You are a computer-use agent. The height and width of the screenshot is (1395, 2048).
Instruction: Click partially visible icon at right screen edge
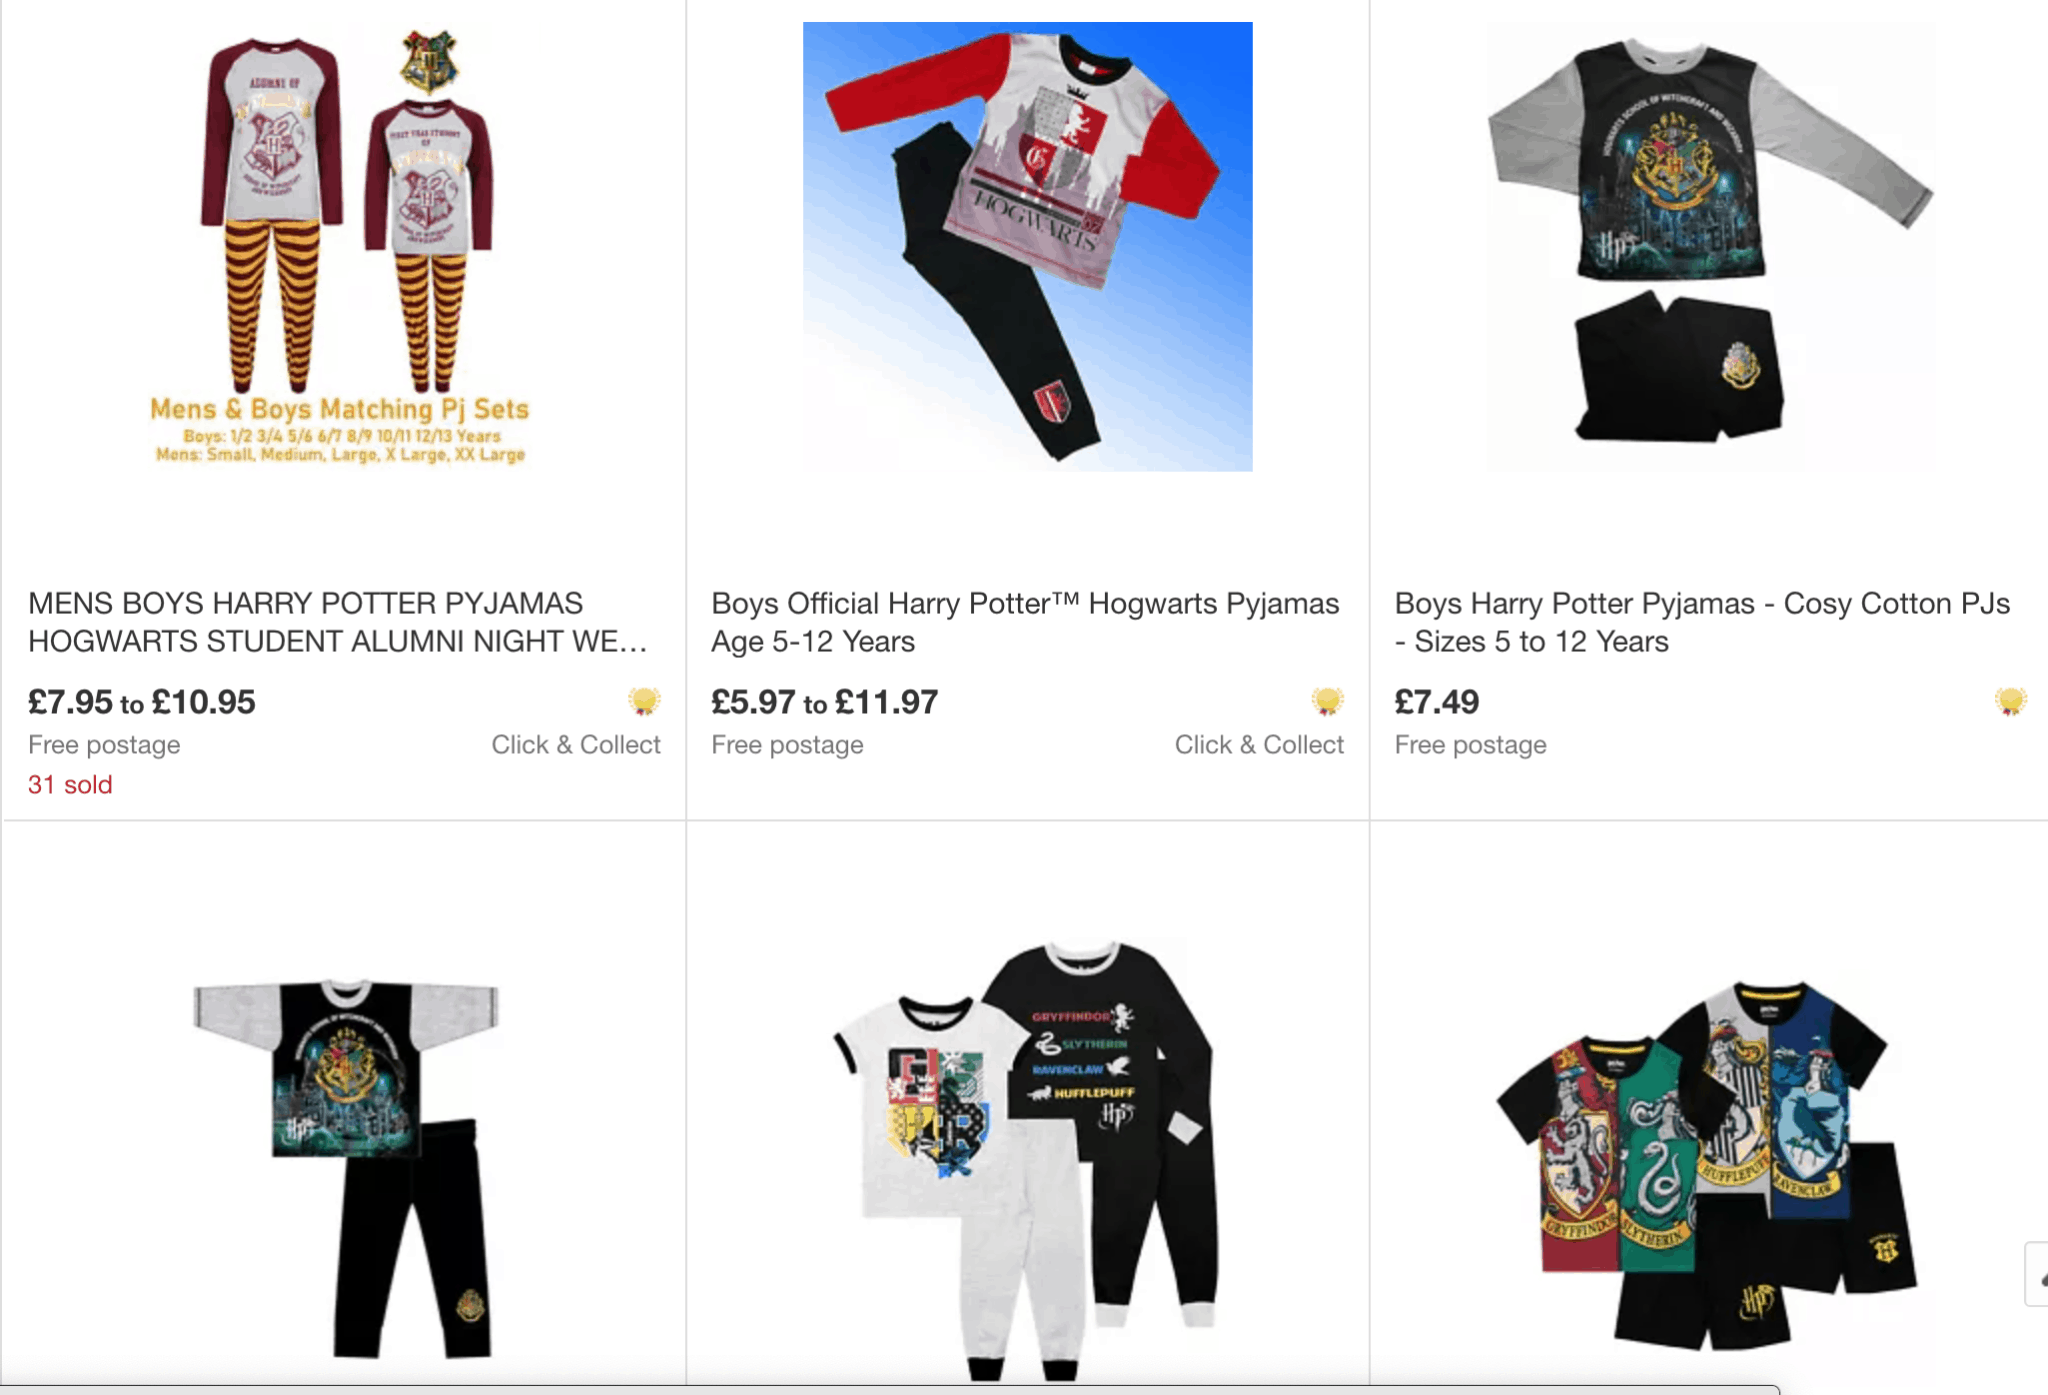tap(2037, 1274)
